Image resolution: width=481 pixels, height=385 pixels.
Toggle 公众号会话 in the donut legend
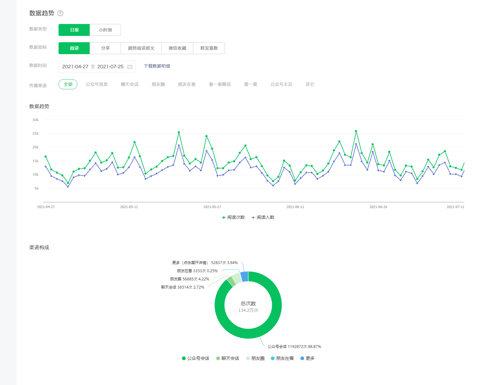pyautogui.click(x=195, y=358)
